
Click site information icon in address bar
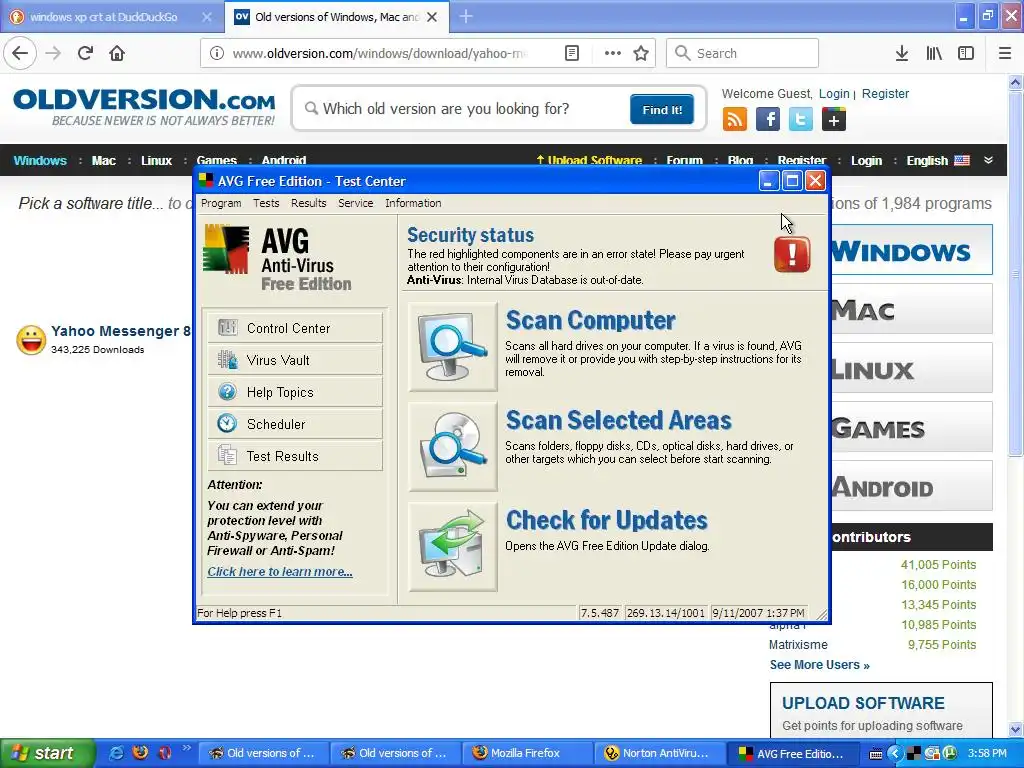tap(217, 53)
